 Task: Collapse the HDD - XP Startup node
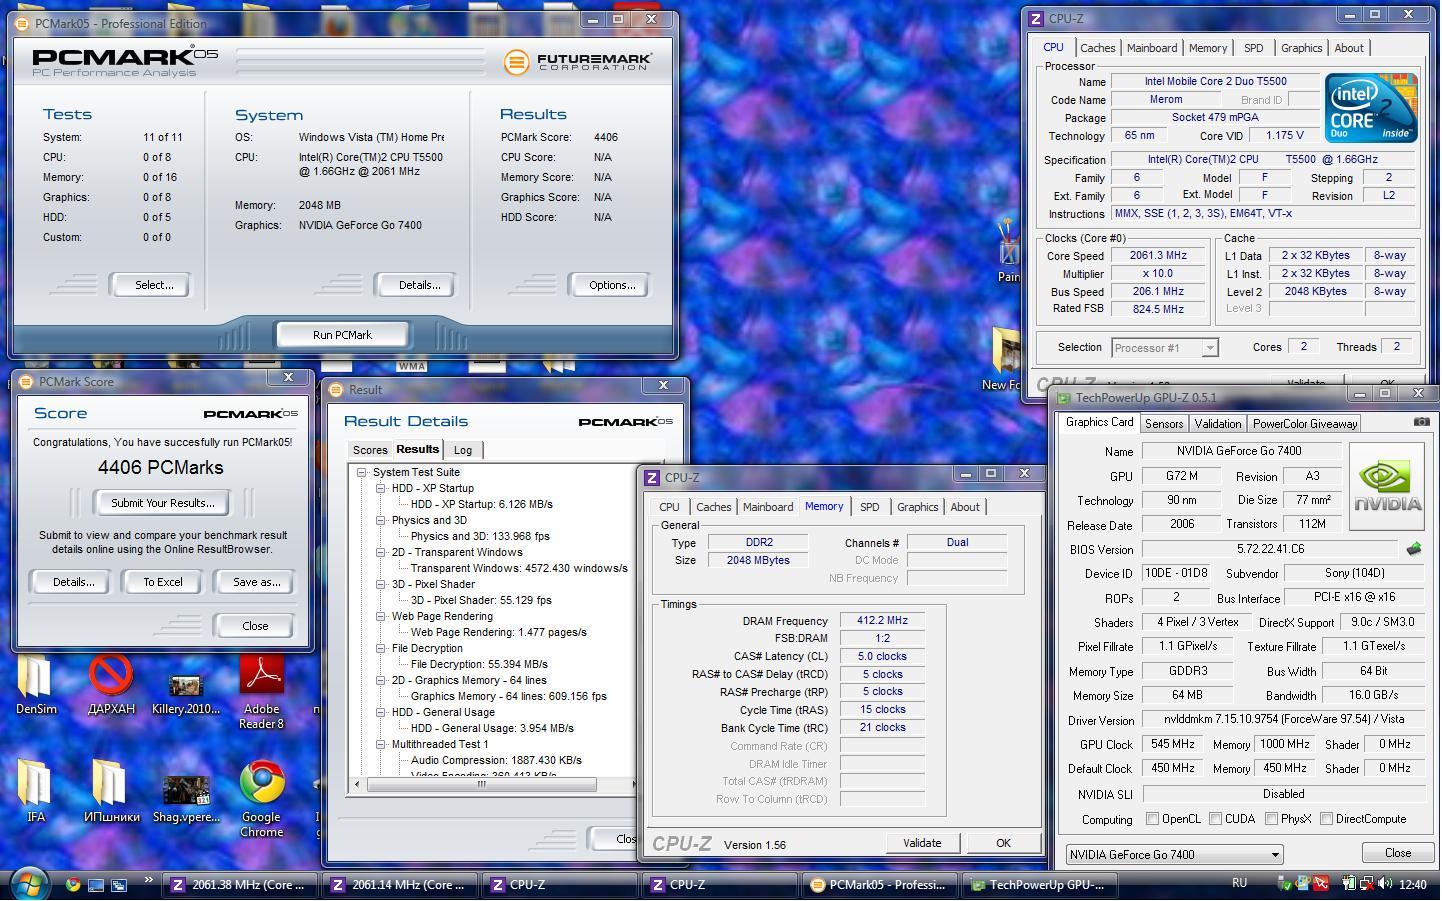381,488
